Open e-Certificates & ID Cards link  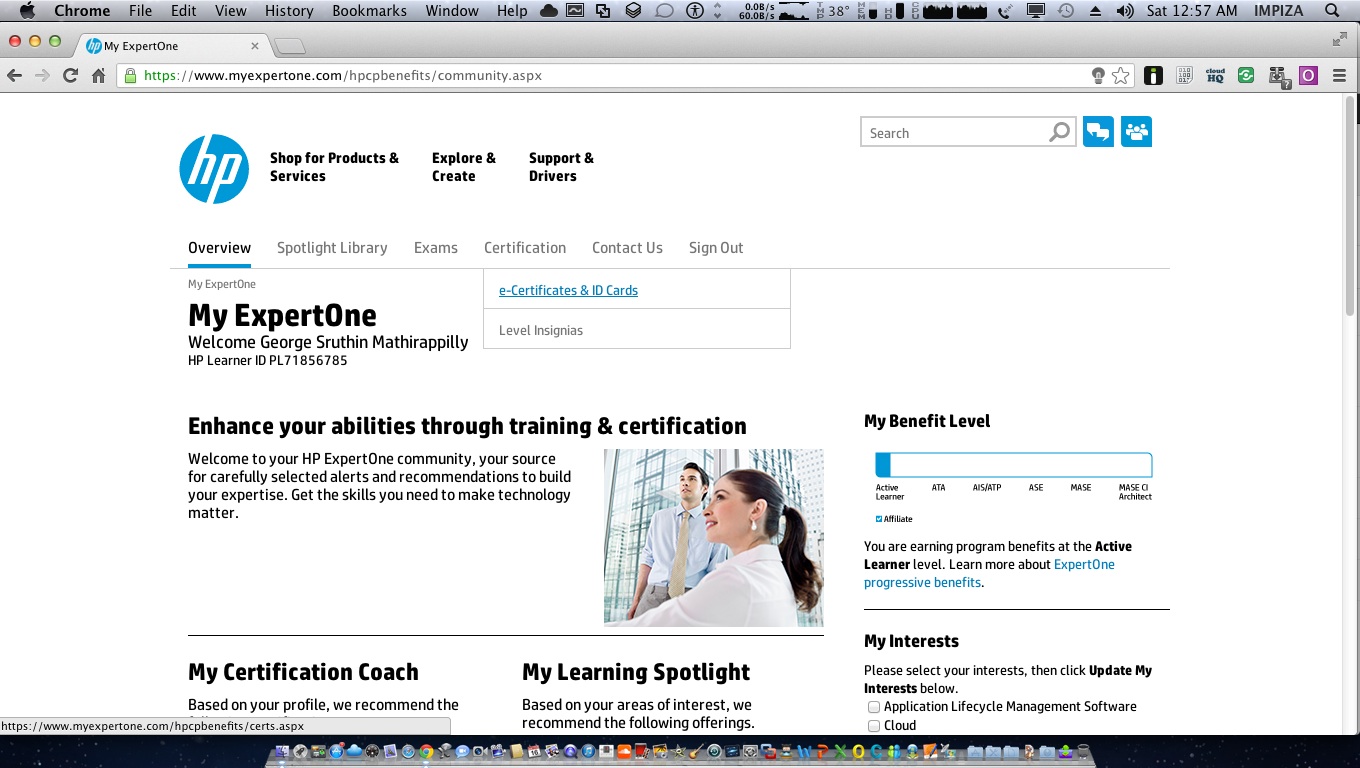(568, 290)
